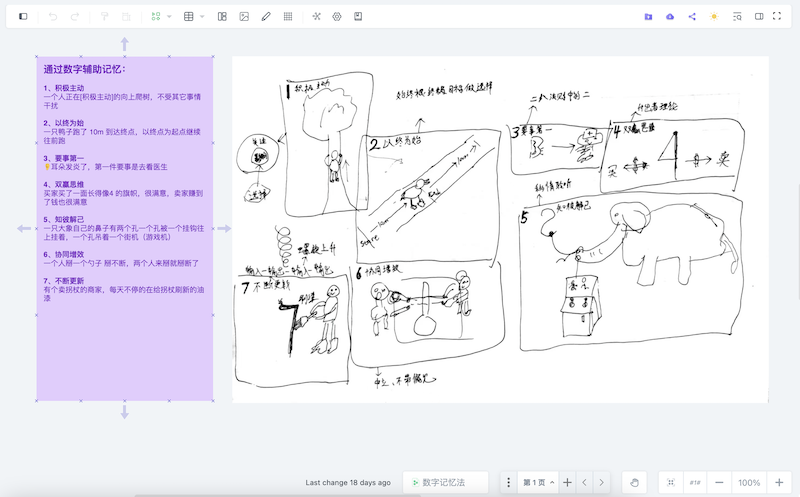Add a new page with plus button
Viewport: 800px width, 497px height.
pyautogui.click(x=567, y=482)
